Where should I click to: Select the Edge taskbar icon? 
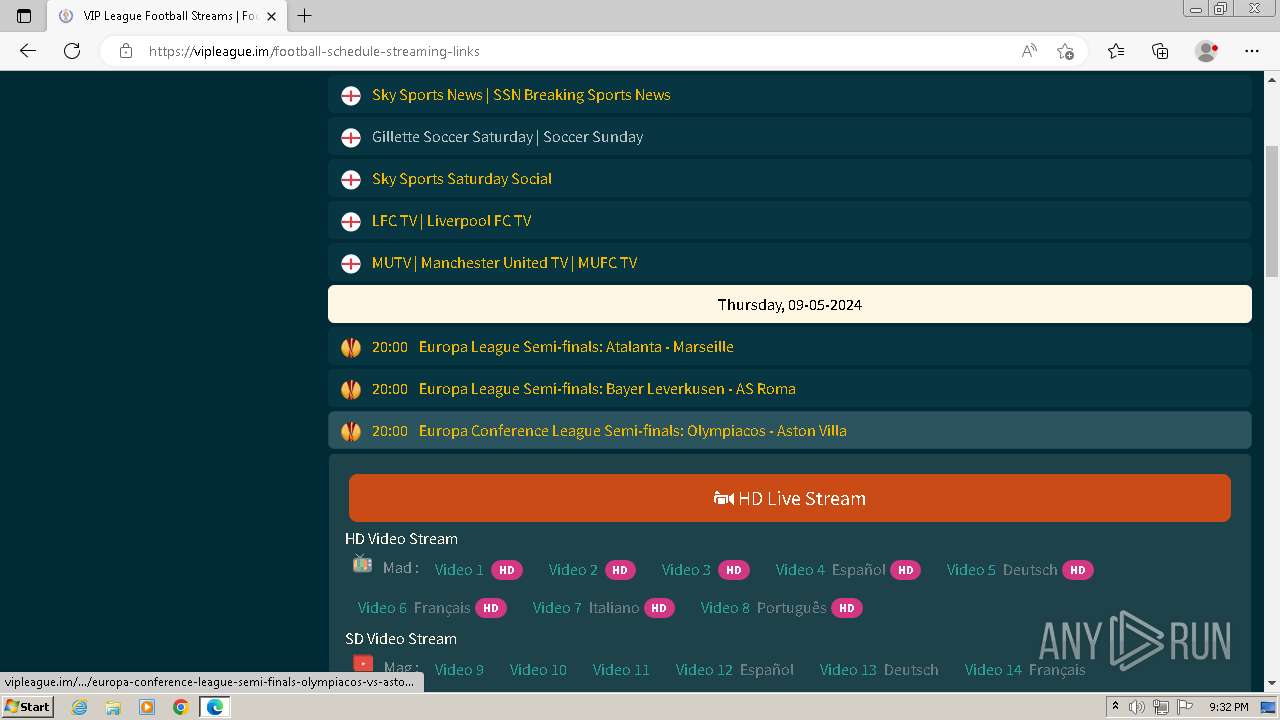click(215, 707)
